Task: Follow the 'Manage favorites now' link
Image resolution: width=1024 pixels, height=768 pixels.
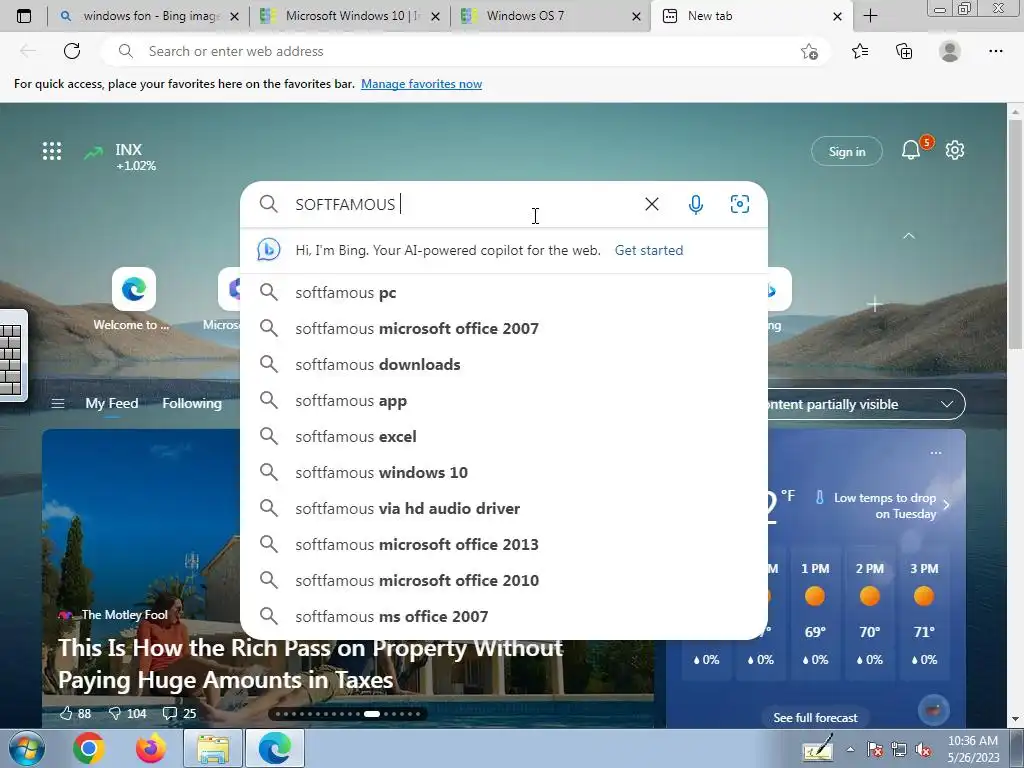Action: coord(421,84)
